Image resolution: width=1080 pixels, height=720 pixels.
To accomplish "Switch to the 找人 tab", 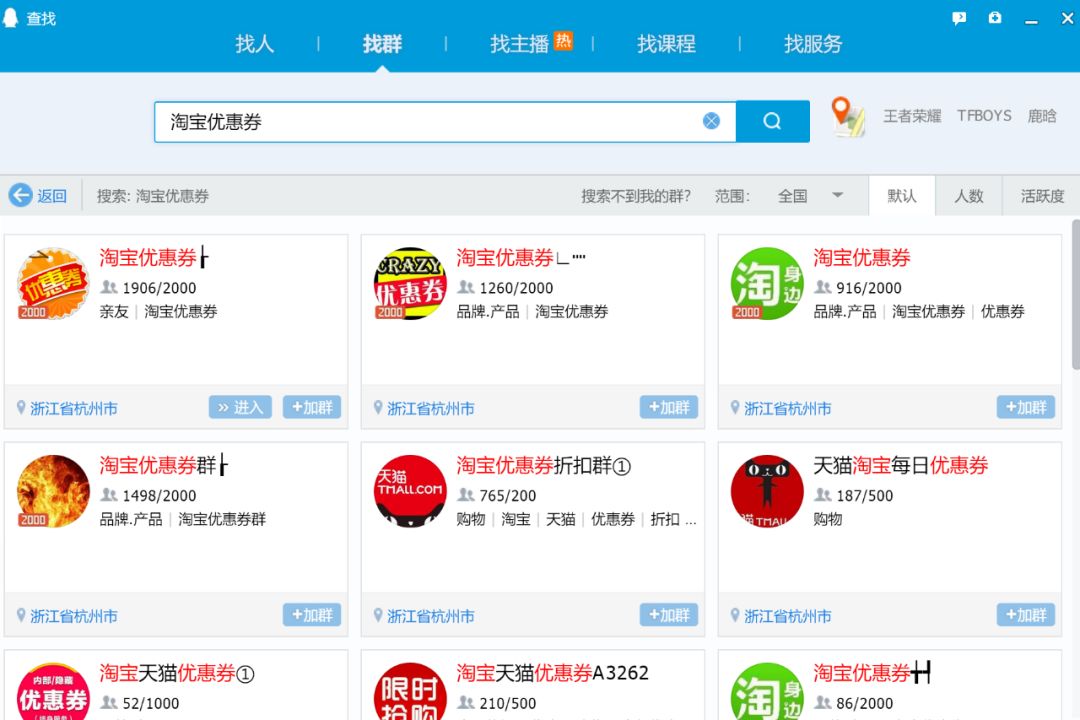I will pos(253,44).
